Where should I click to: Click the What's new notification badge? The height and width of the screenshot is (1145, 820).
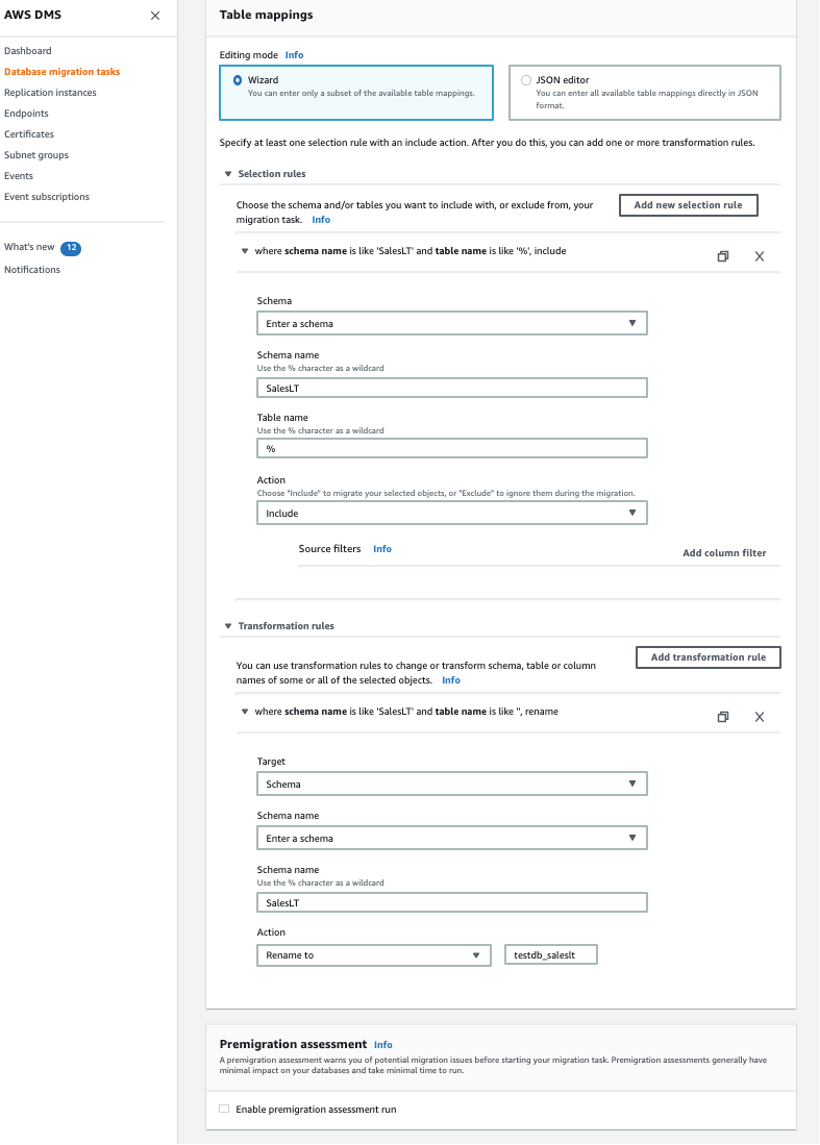(x=70, y=247)
